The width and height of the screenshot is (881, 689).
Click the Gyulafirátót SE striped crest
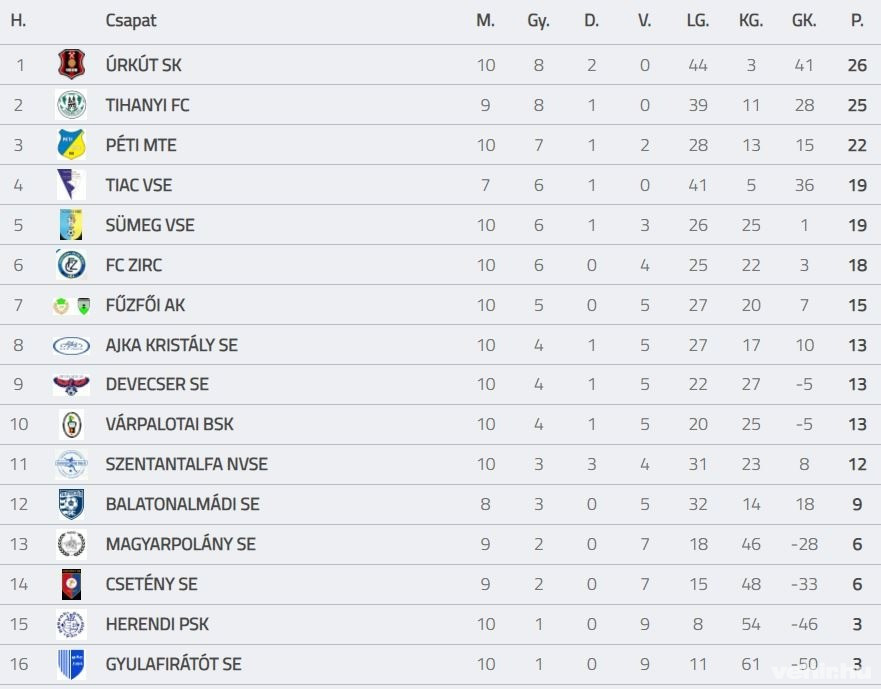(x=71, y=664)
